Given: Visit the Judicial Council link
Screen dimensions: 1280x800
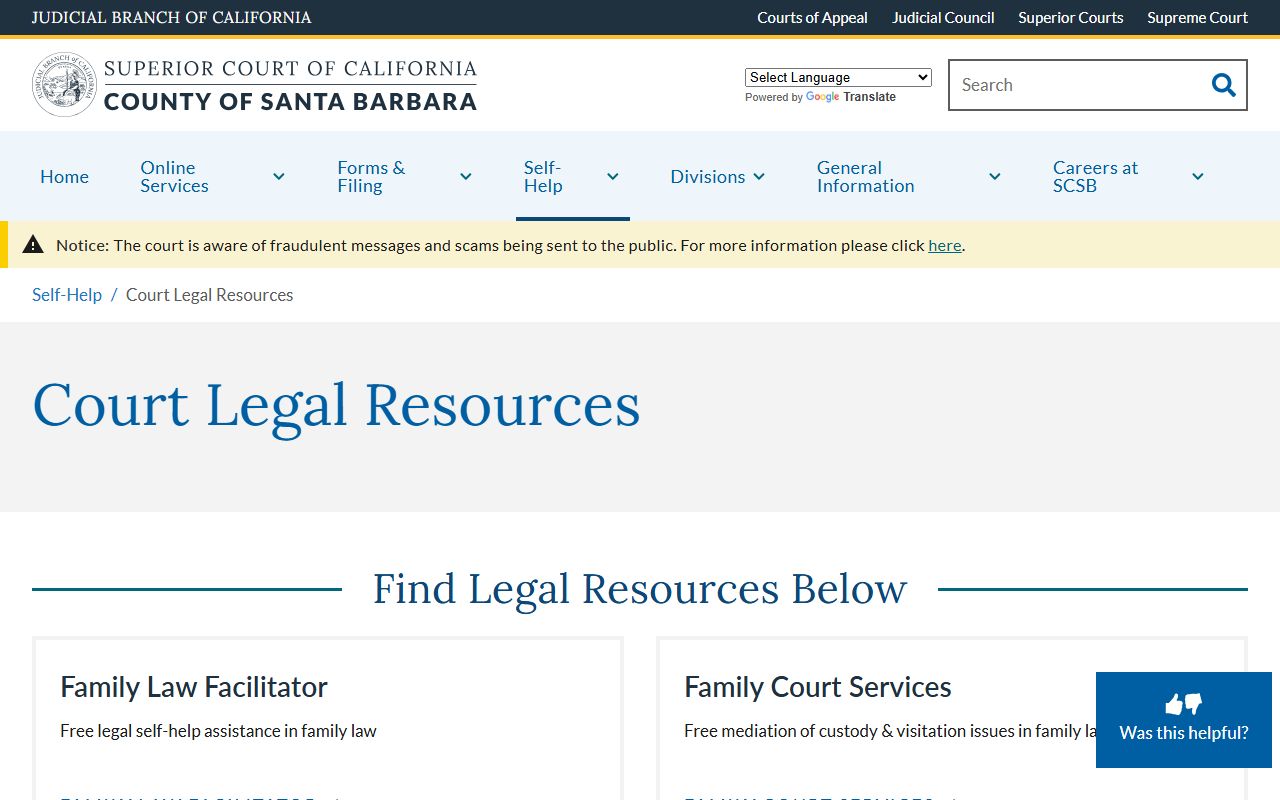Looking at the screenshot, I should click(x=943, y=18).
